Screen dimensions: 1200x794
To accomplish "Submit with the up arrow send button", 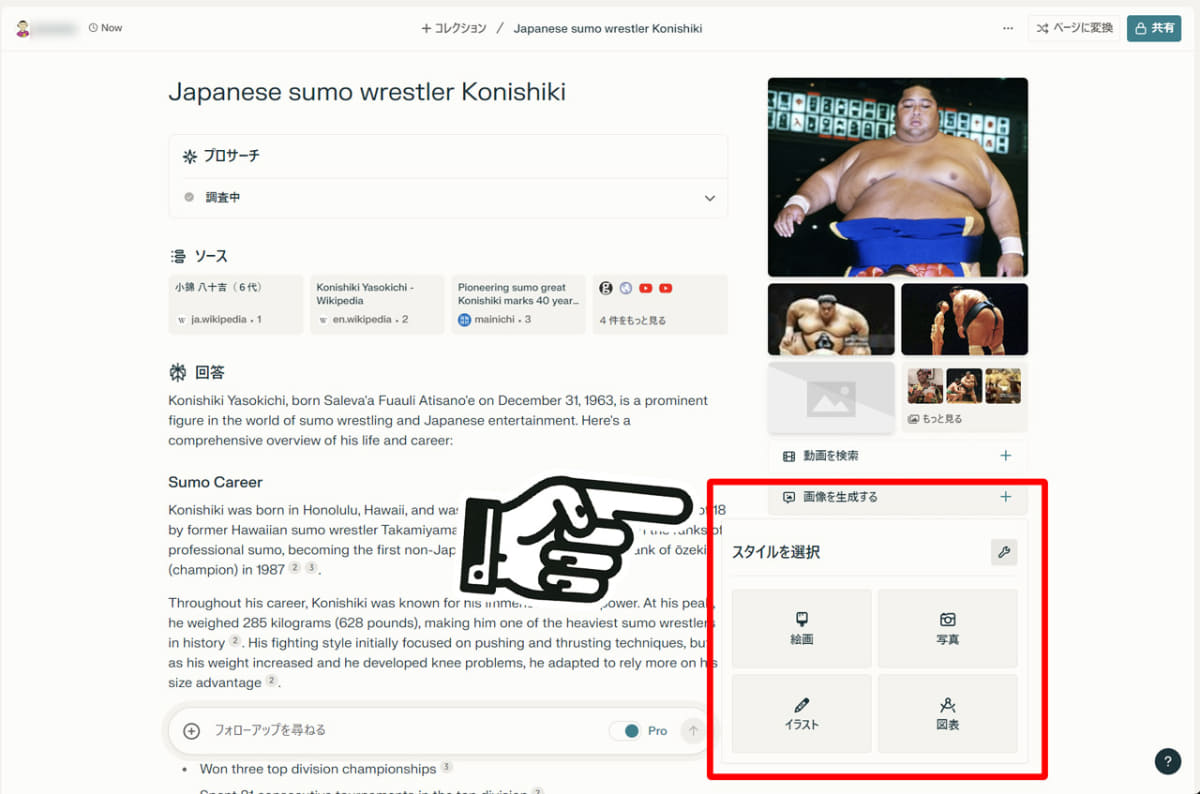I will [693, 731].
